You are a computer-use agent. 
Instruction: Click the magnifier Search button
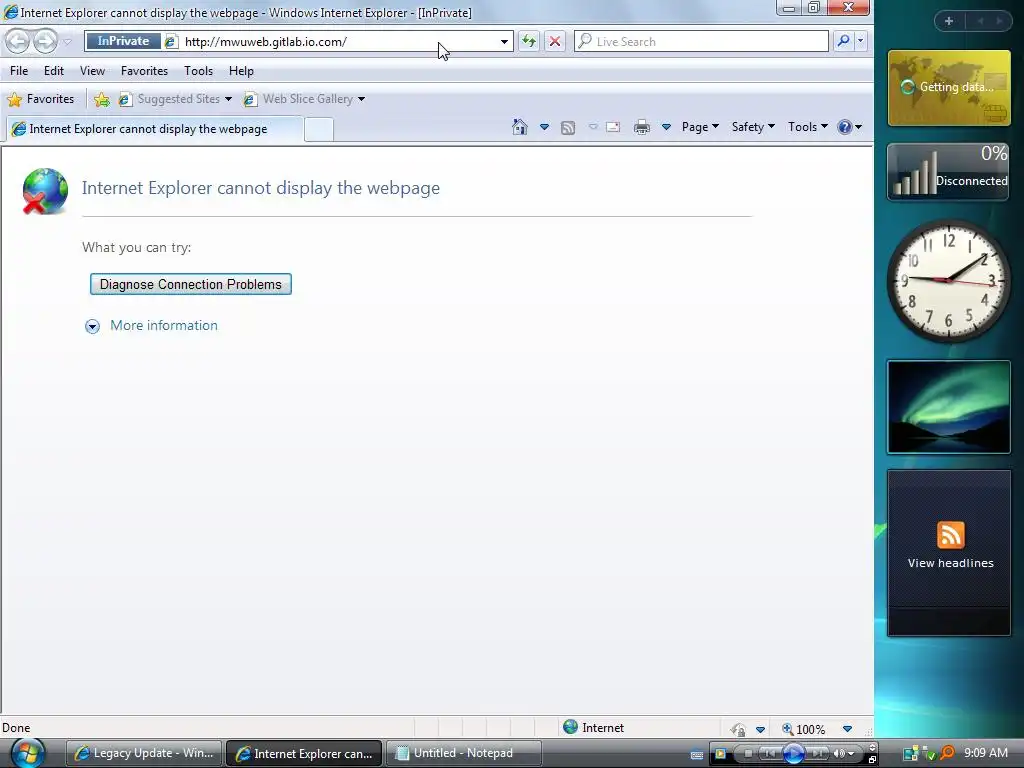pos(843,41)
